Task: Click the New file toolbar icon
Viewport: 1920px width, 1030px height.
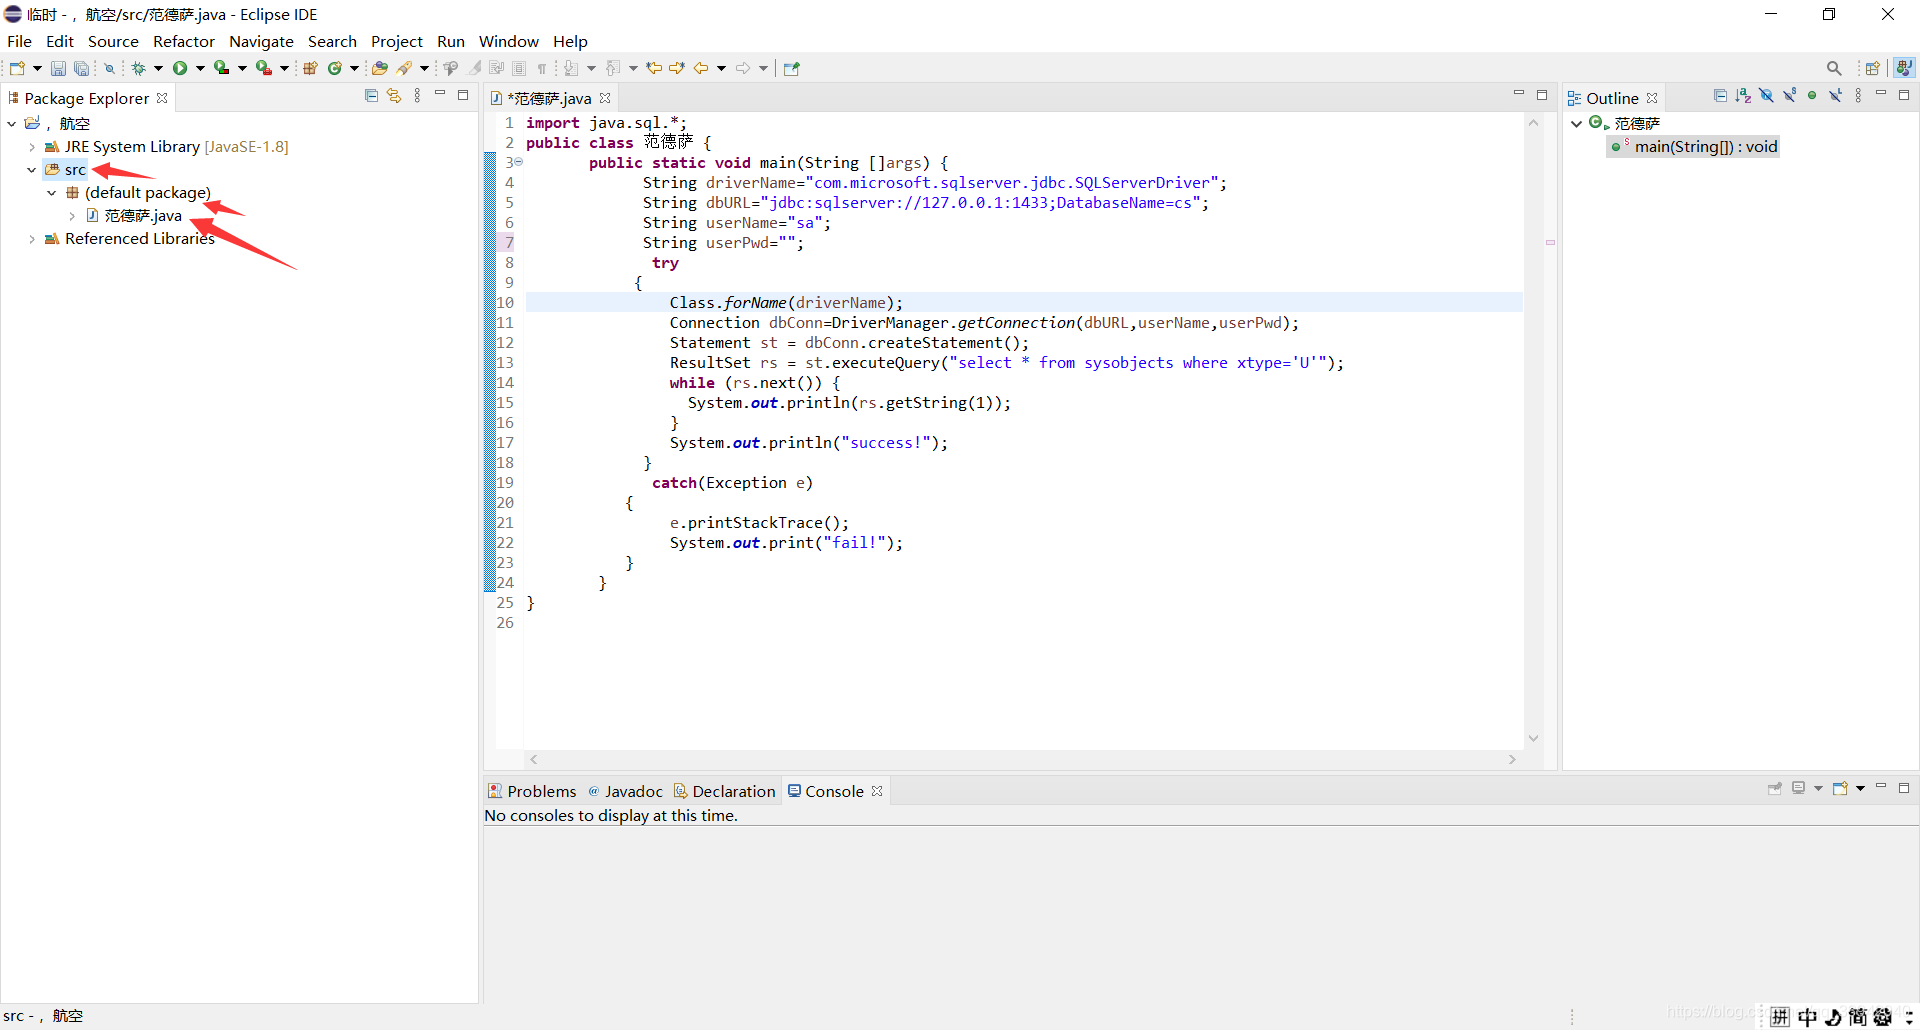Action: coord(17,68)
